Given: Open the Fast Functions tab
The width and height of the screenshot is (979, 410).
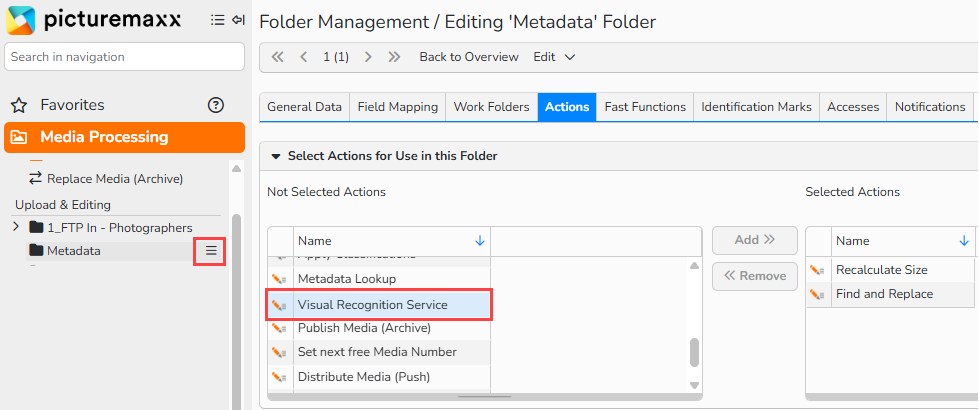Looking at the screenshot, I should pyautogui.click(x=645, y=107).
